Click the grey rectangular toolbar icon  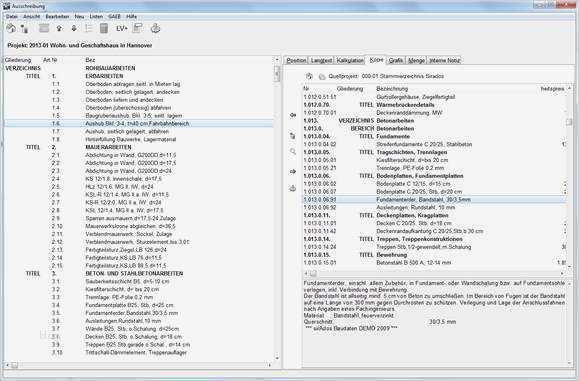coord(44,28)
